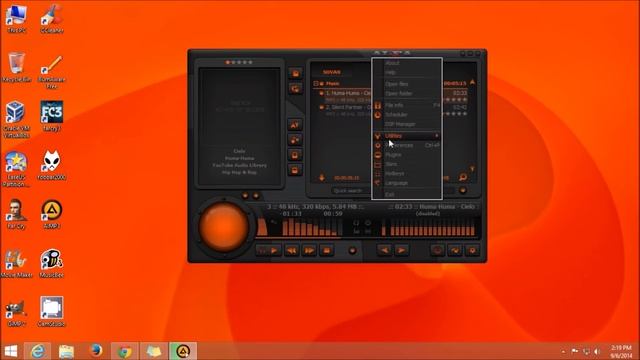Select the farcry3 desktop shortcut
640x360 pixels.
pyautogui.click(x=52, y=116)
